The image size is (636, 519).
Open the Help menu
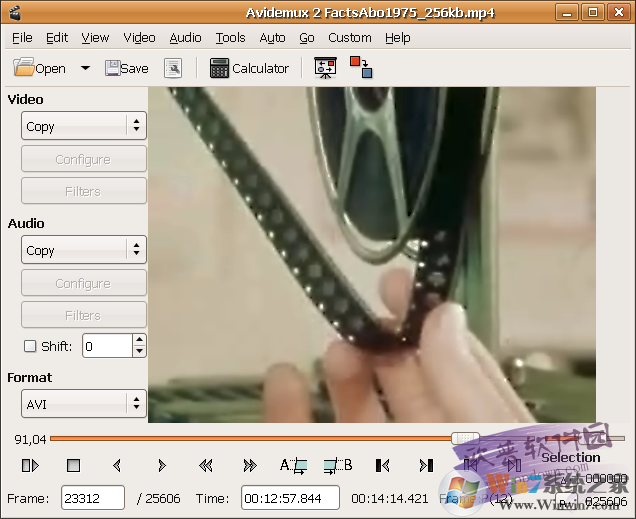(398, 38)
